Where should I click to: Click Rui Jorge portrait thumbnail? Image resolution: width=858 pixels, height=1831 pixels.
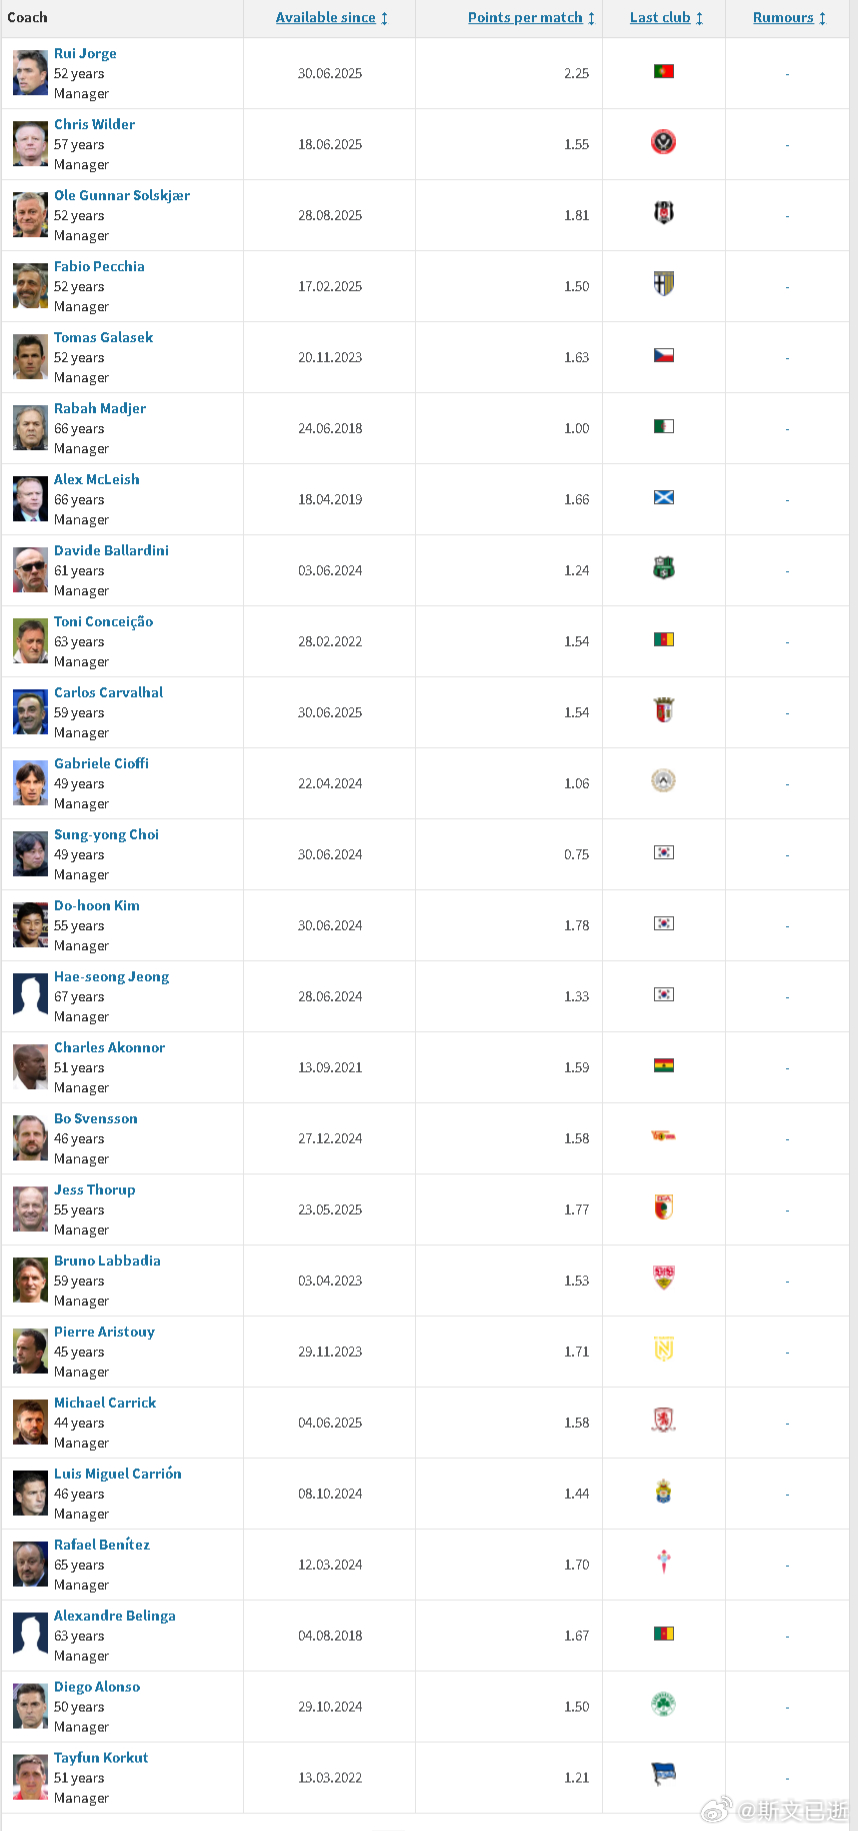point(30,74)
